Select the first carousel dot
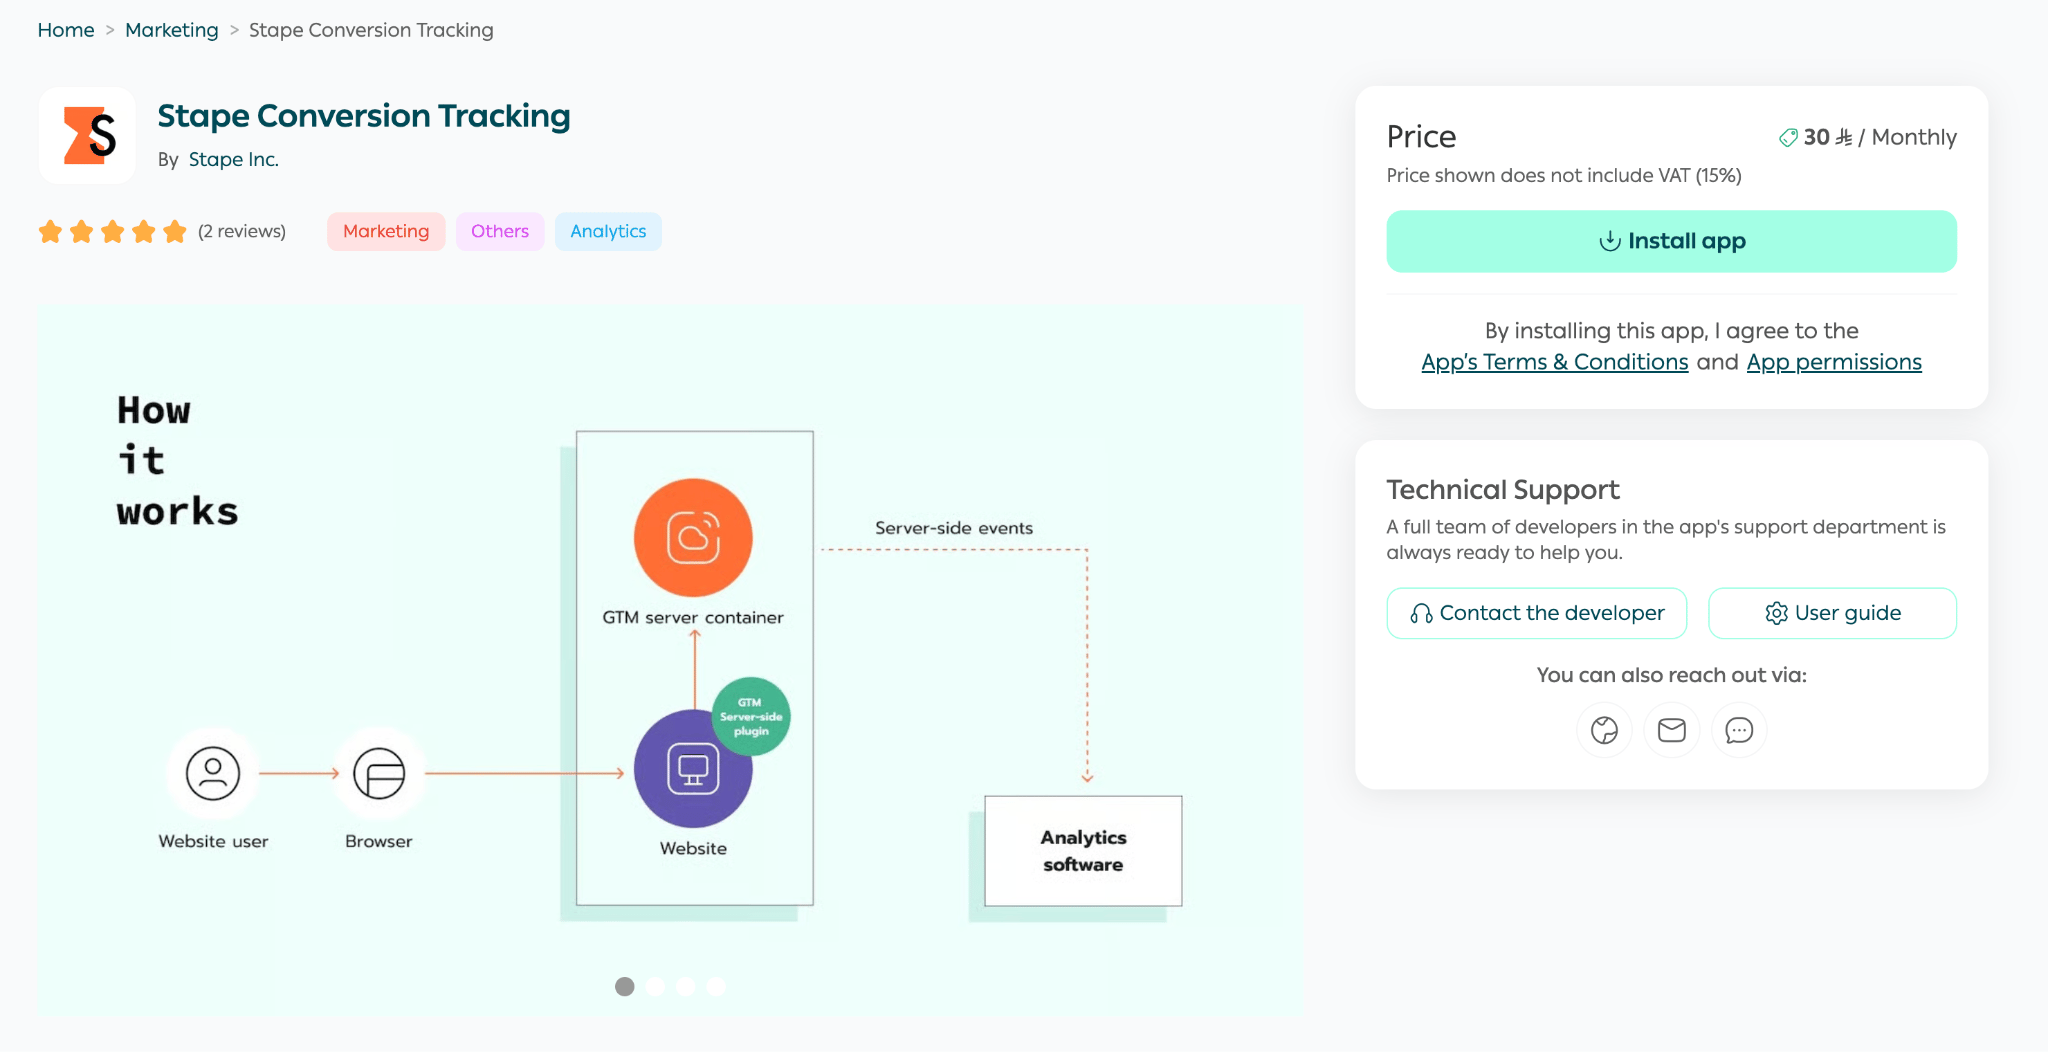 coord(625,987)
